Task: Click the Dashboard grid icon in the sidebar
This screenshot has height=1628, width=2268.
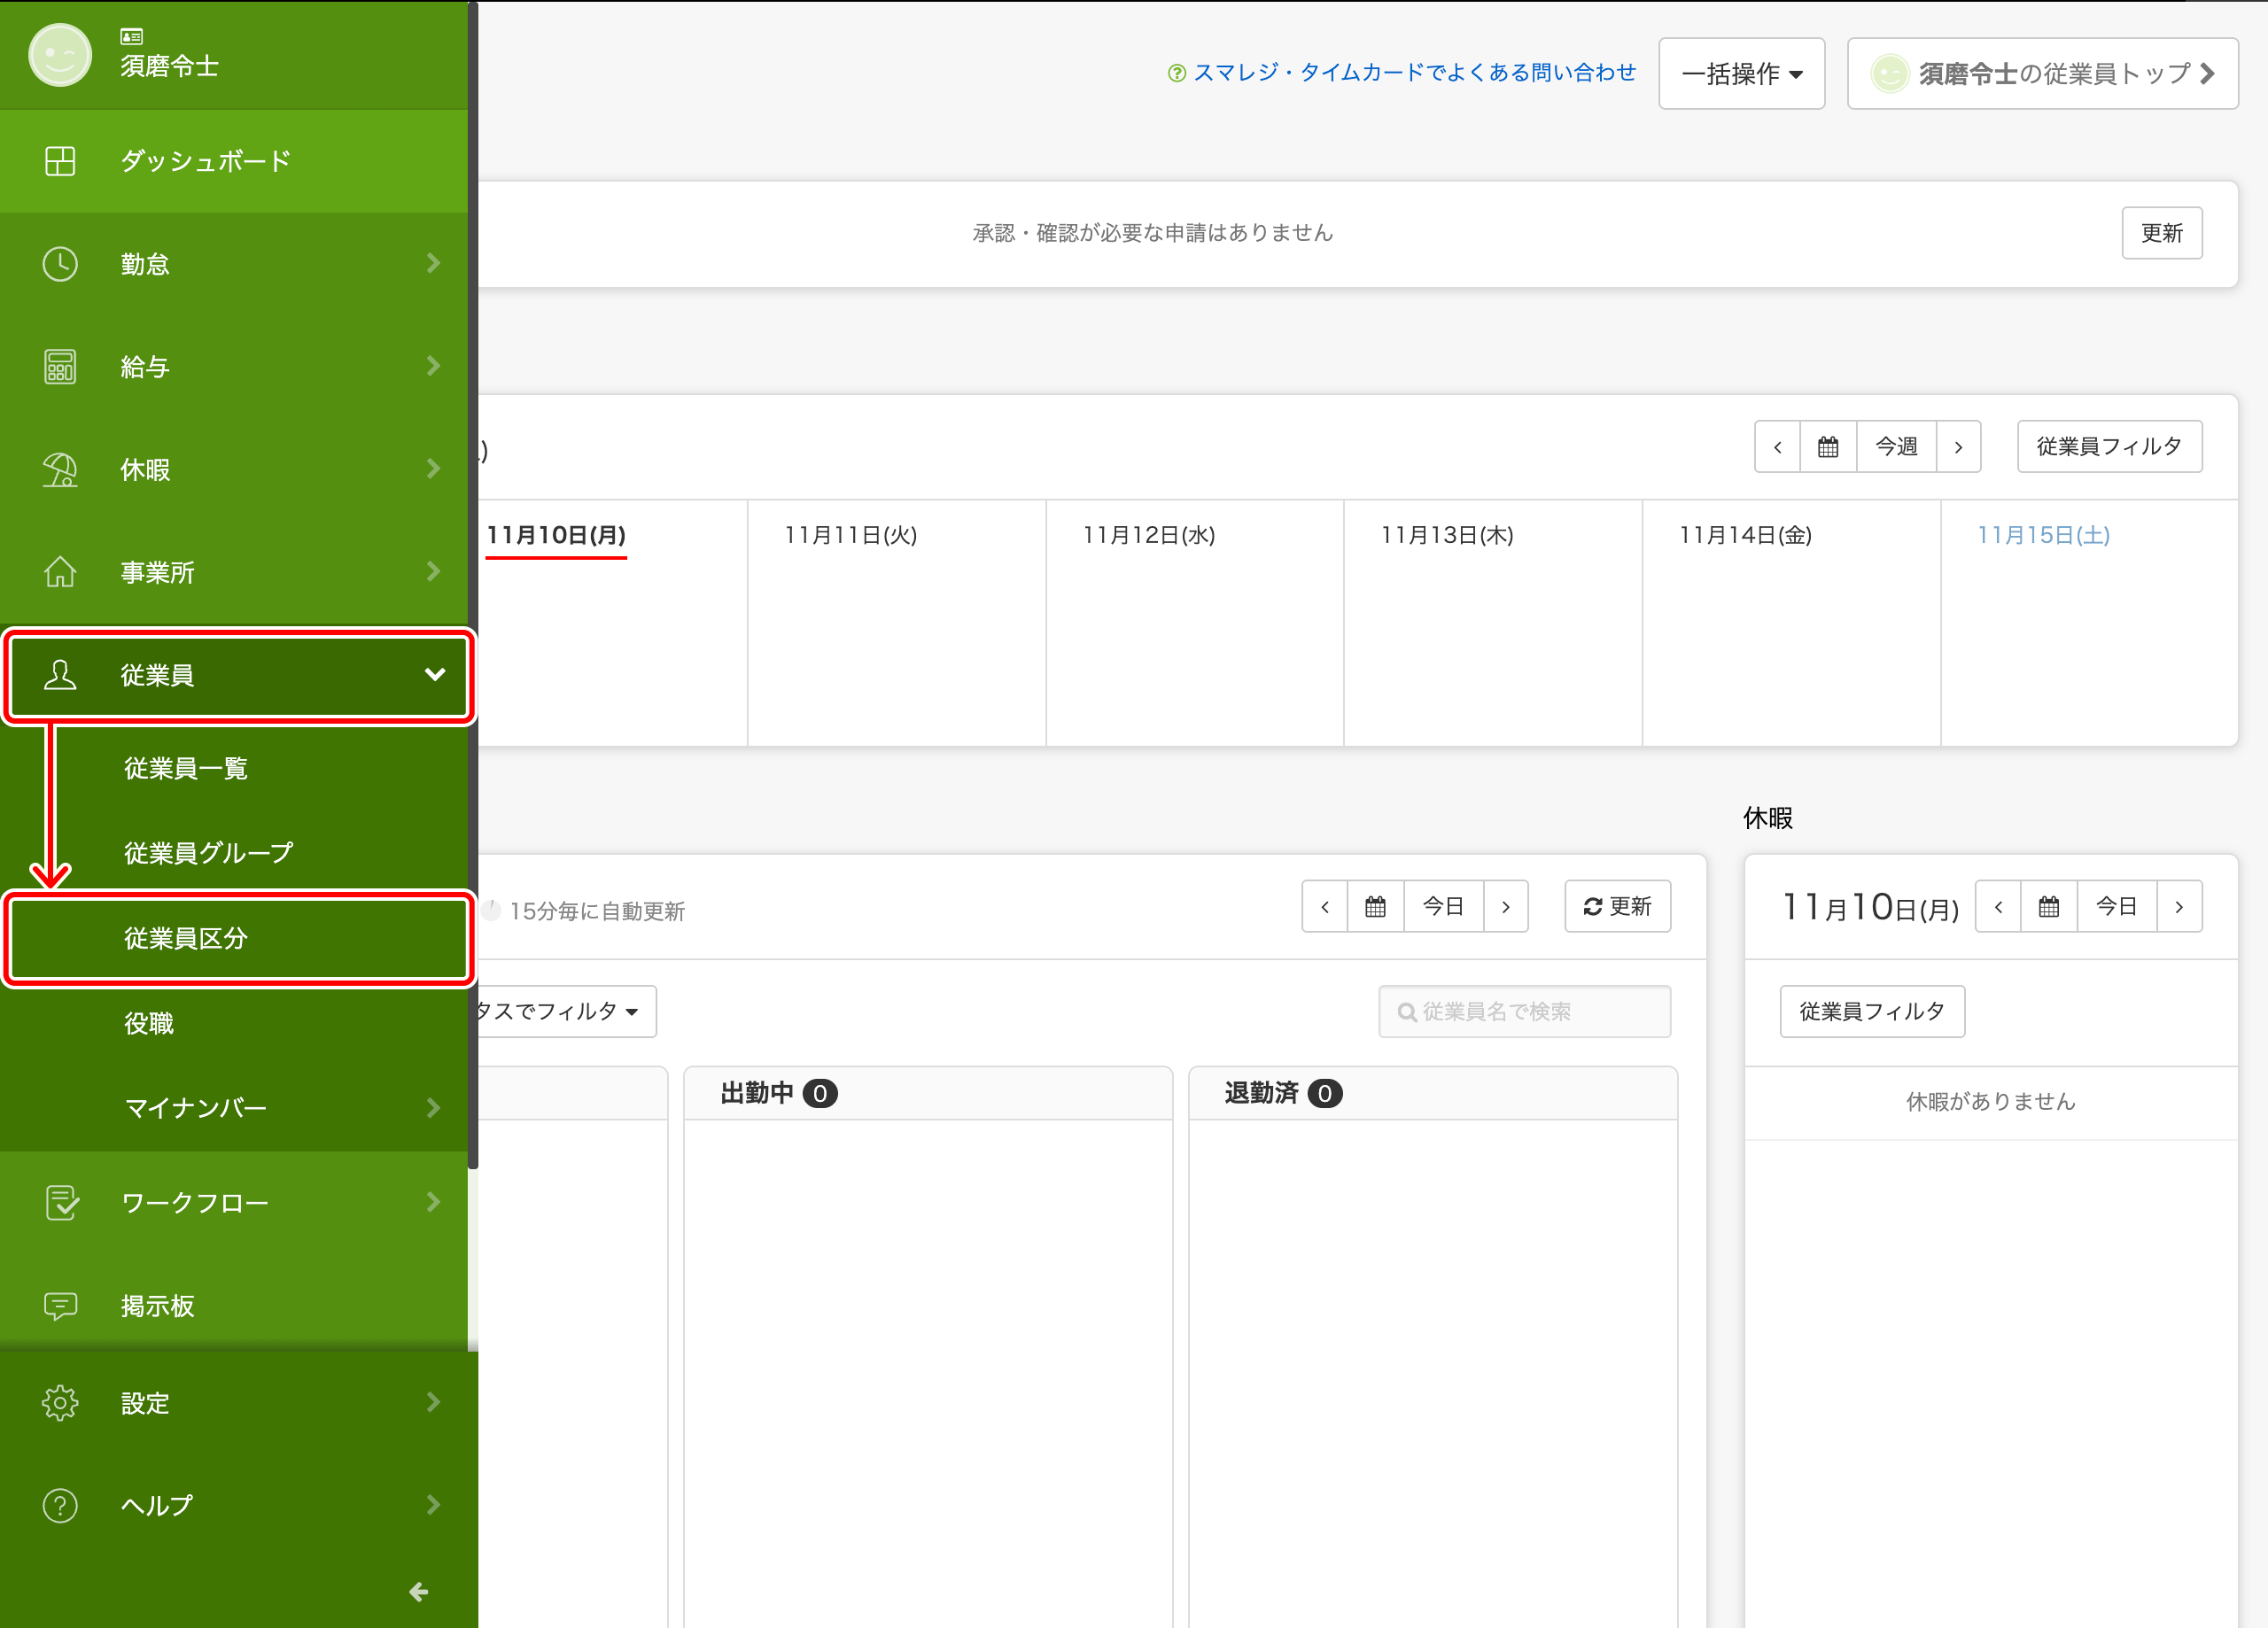Action: pos(60,161)
